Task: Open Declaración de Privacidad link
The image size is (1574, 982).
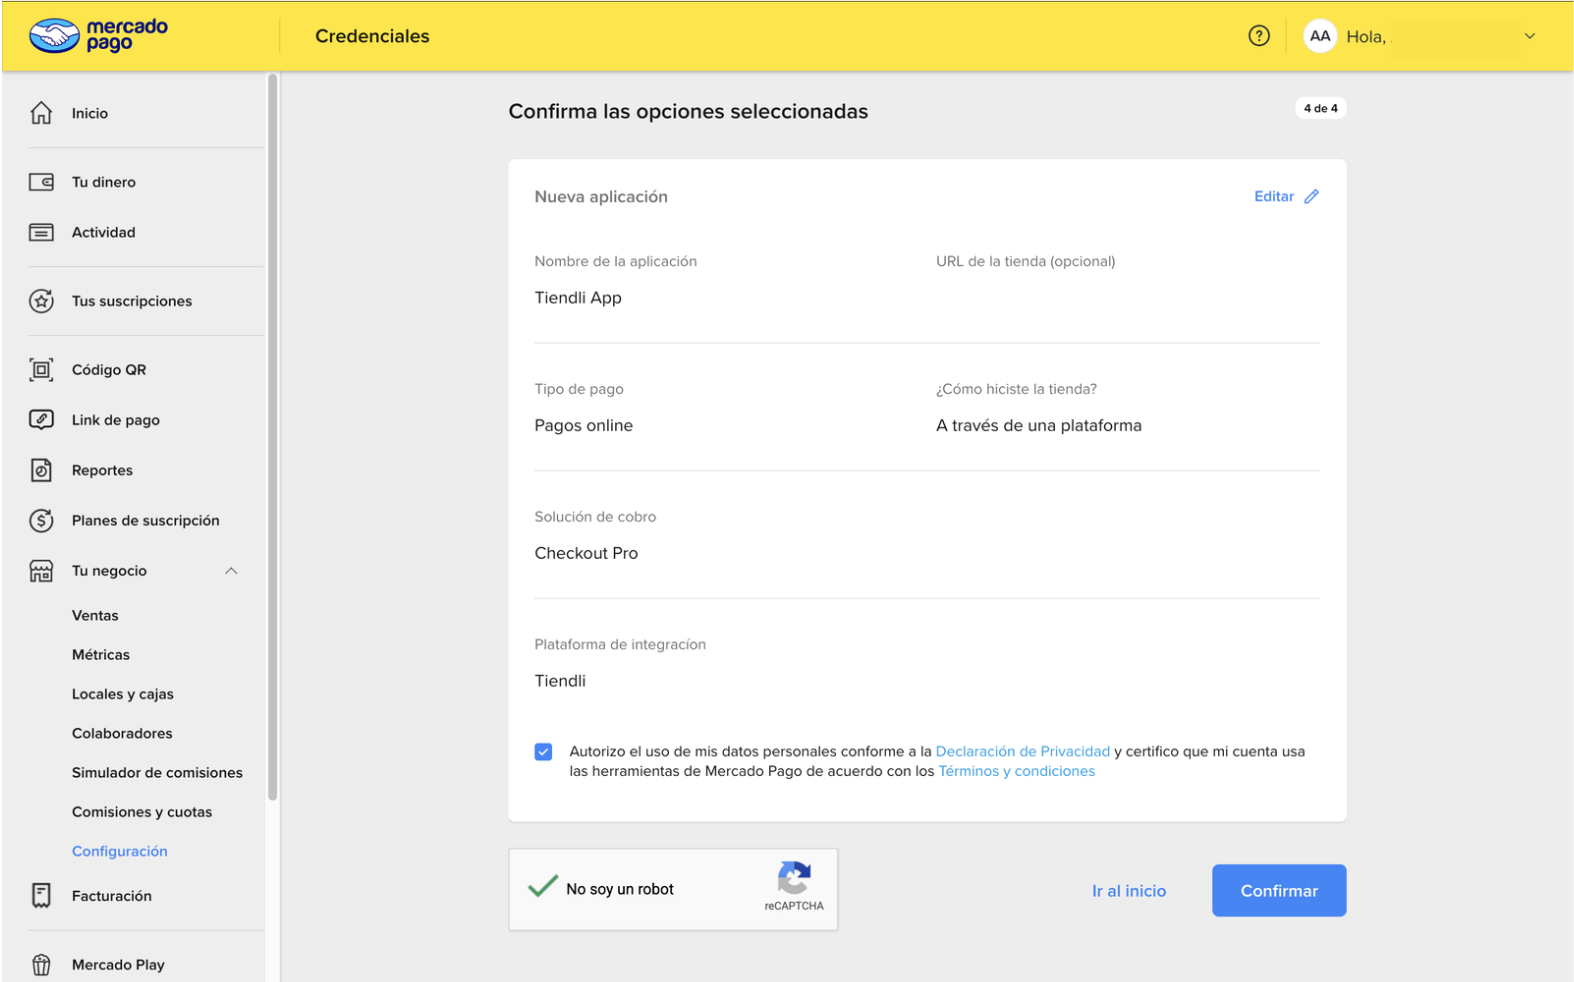Action: pos(1022,752)
